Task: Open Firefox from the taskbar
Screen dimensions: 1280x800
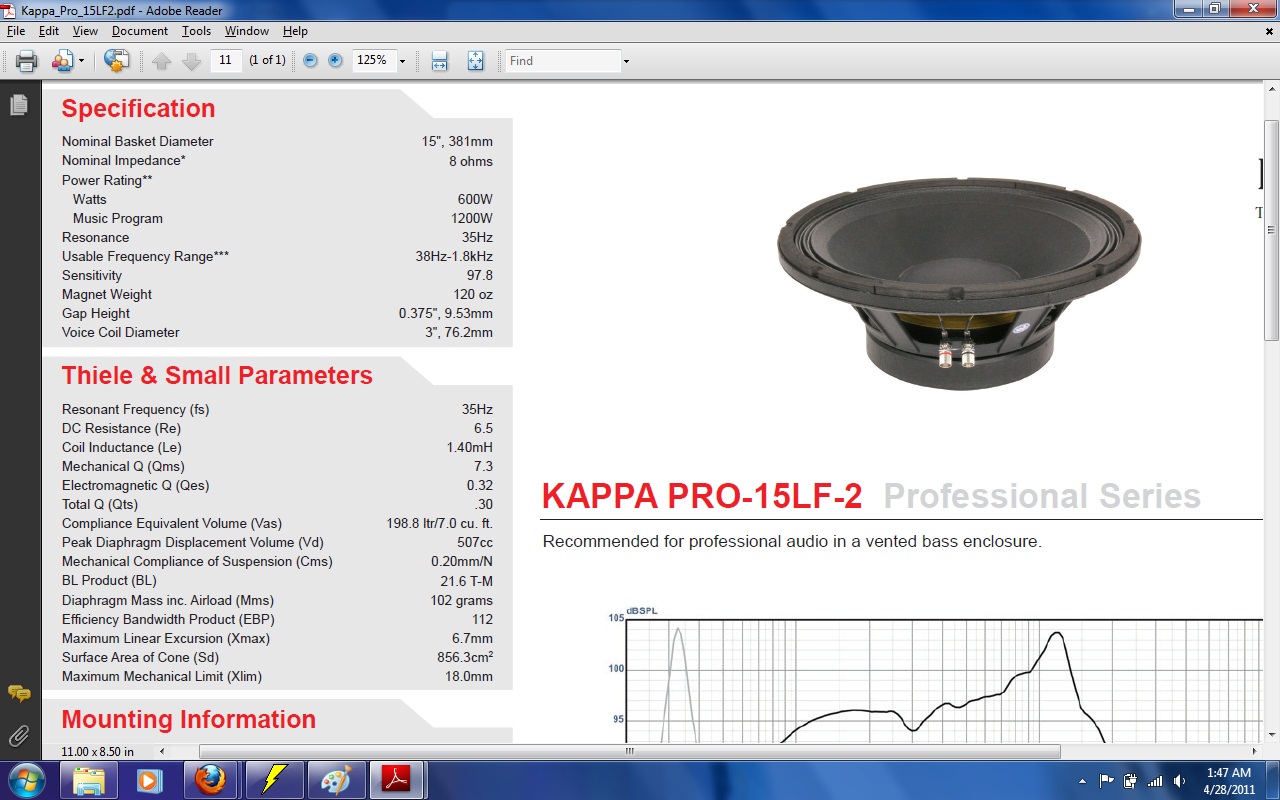Action: pyautogui.click(x=210, y=780)
